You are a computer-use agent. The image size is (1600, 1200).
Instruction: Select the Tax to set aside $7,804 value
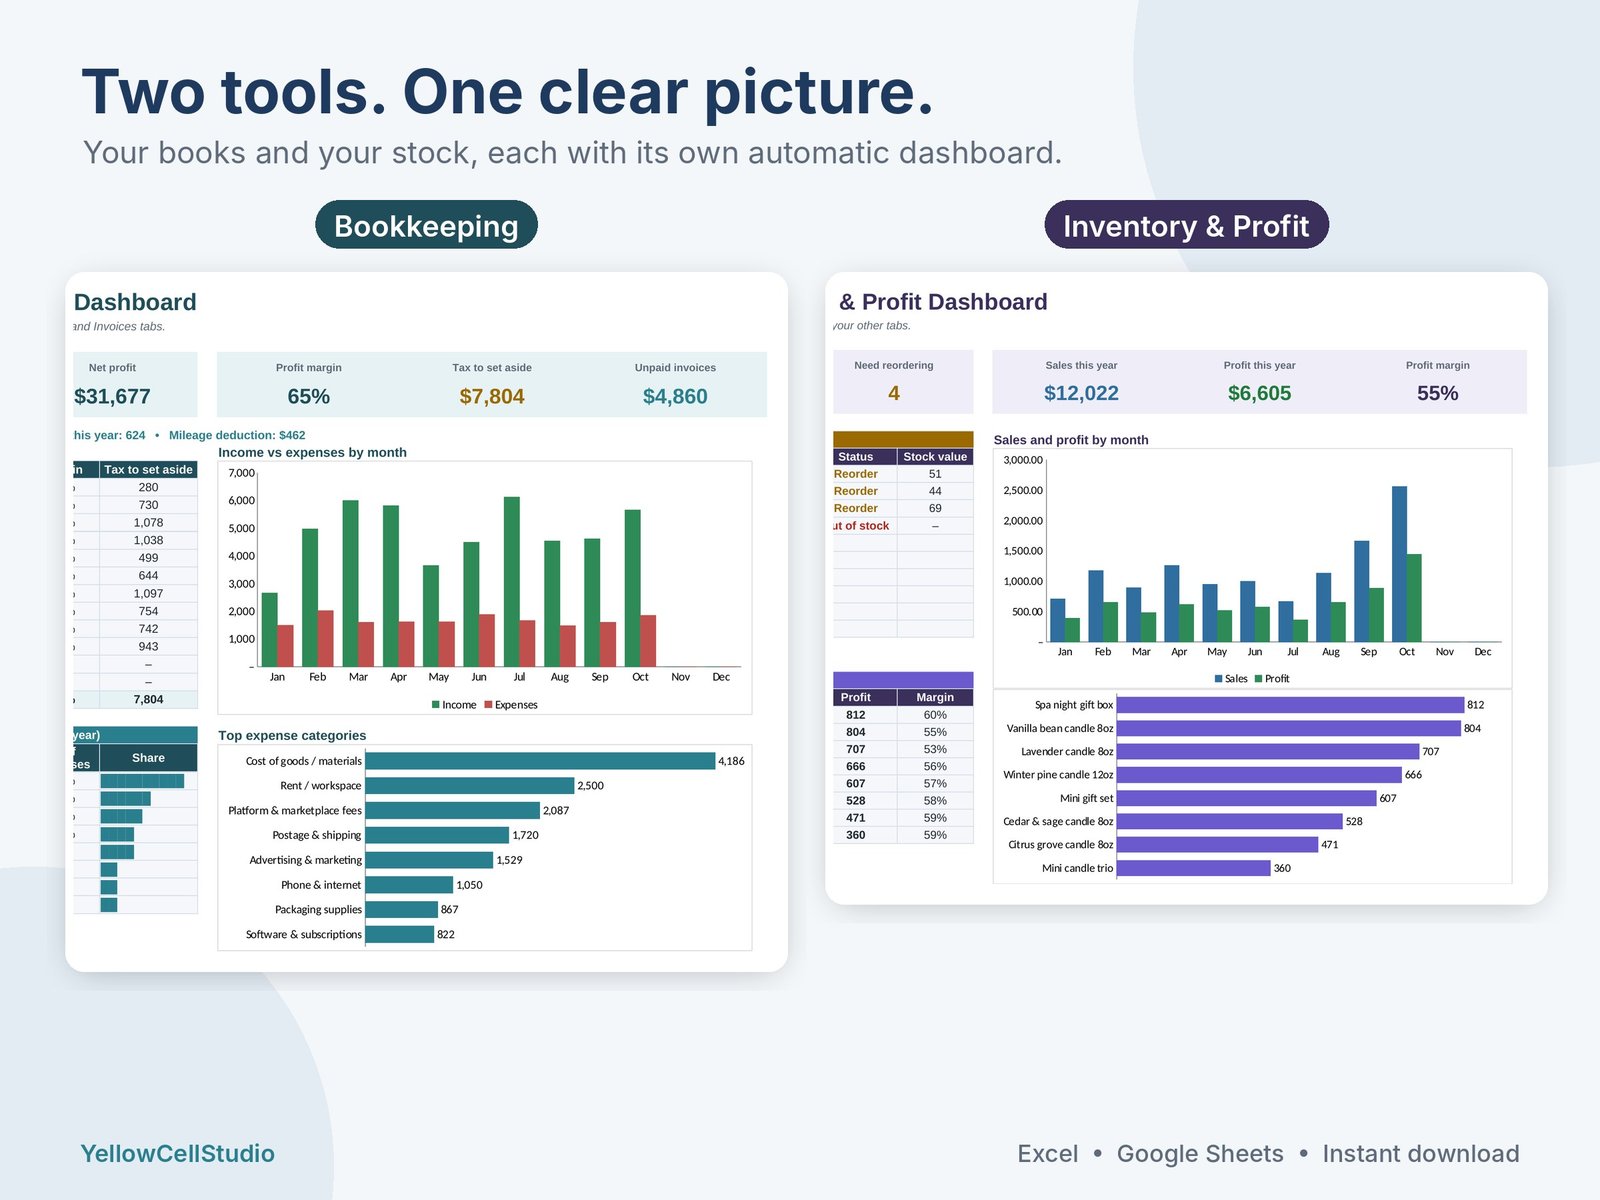[x=492, y=396]
